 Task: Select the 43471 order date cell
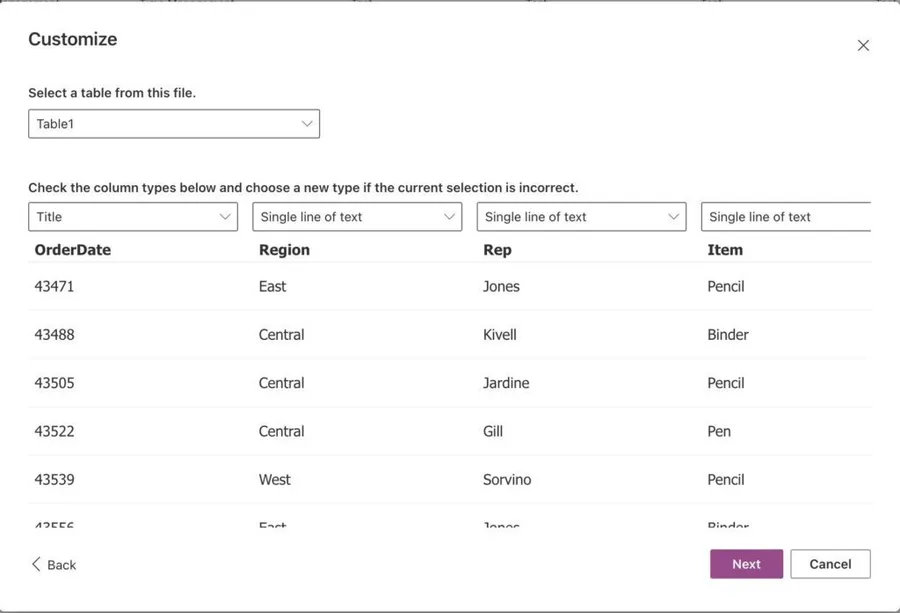click(x=54, y=286)
